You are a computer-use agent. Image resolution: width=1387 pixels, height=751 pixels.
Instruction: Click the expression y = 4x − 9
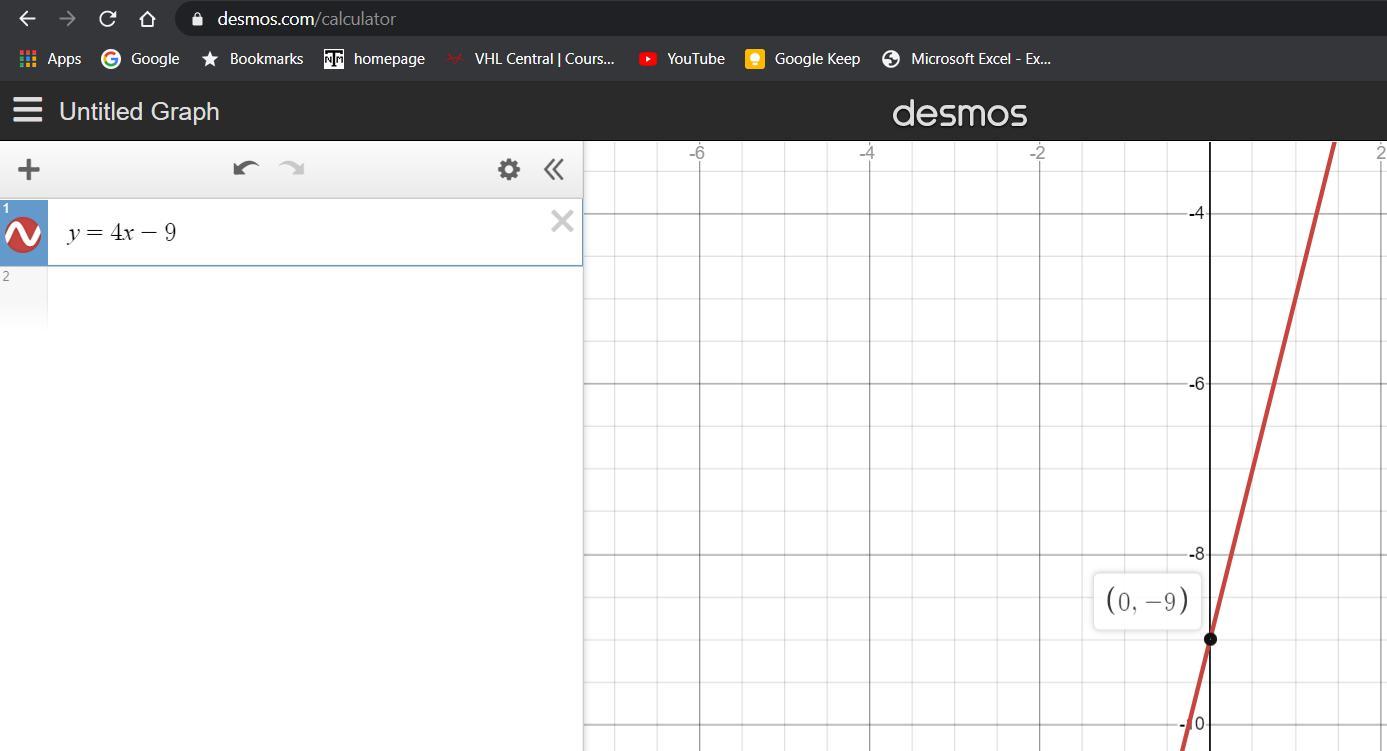pos(122,233)
